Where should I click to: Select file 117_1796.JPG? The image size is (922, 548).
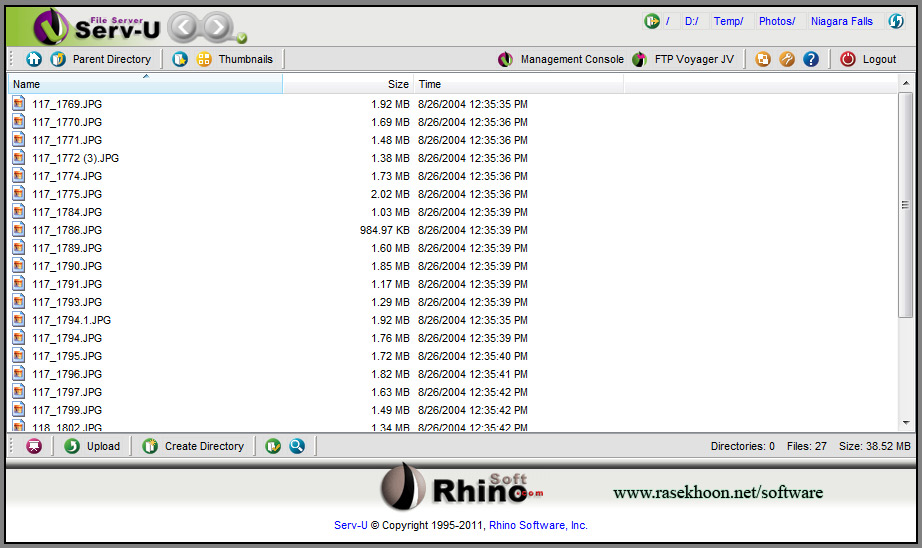67,374
